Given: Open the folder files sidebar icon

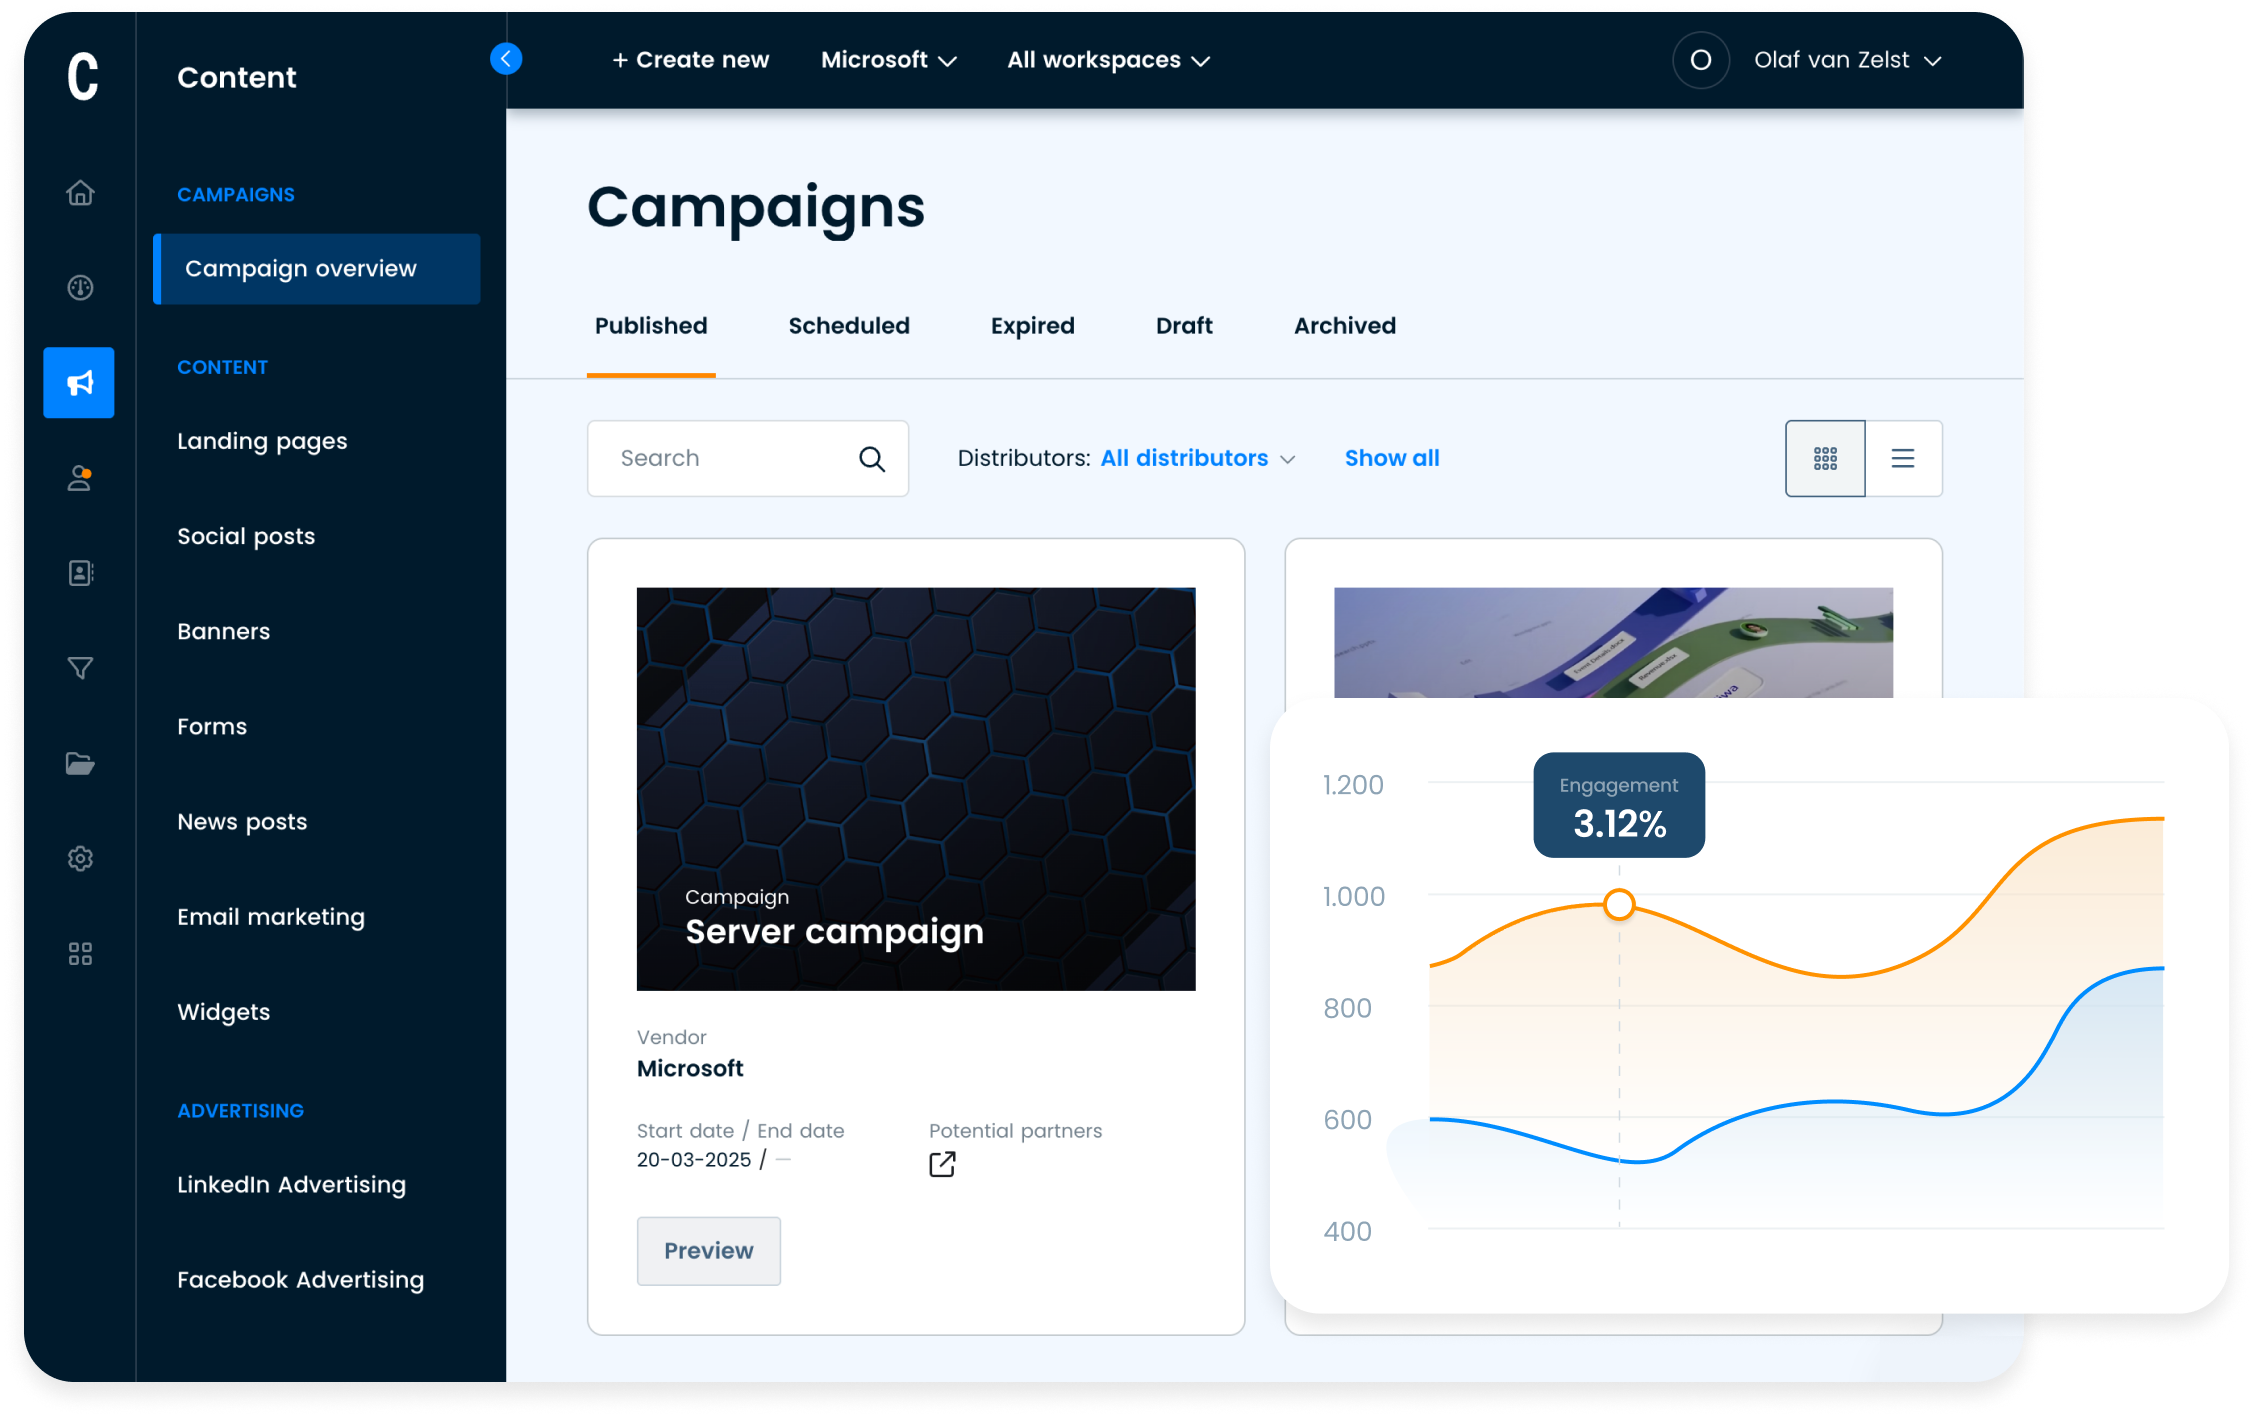Looking at the screenshot, I should click(80, 764).
